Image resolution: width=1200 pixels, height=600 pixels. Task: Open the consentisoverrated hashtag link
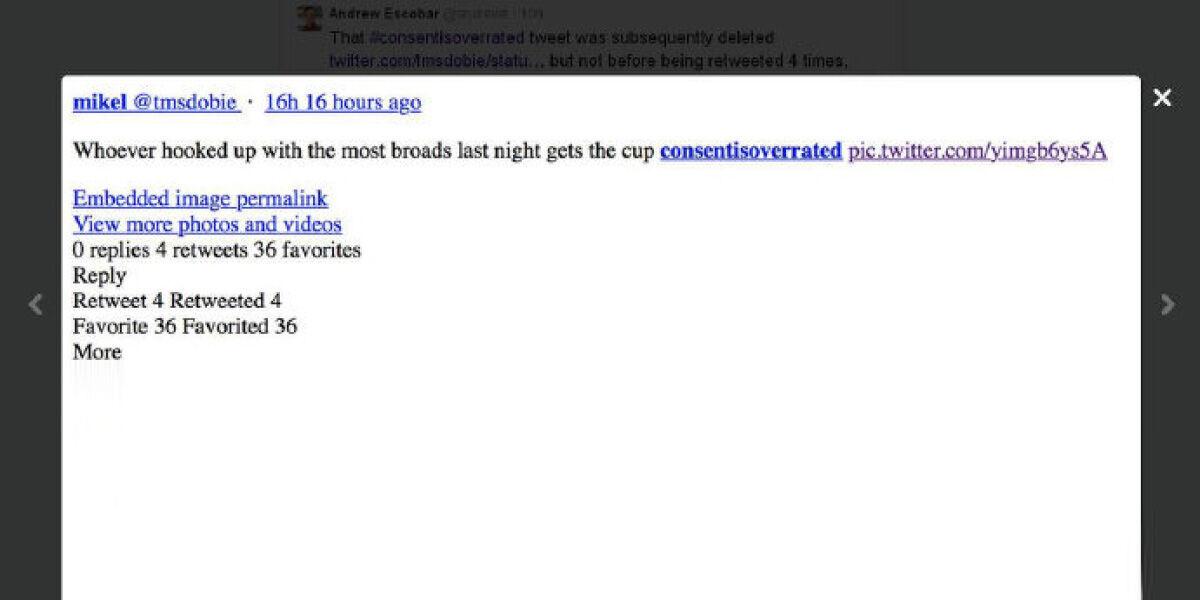coord(751,151)
